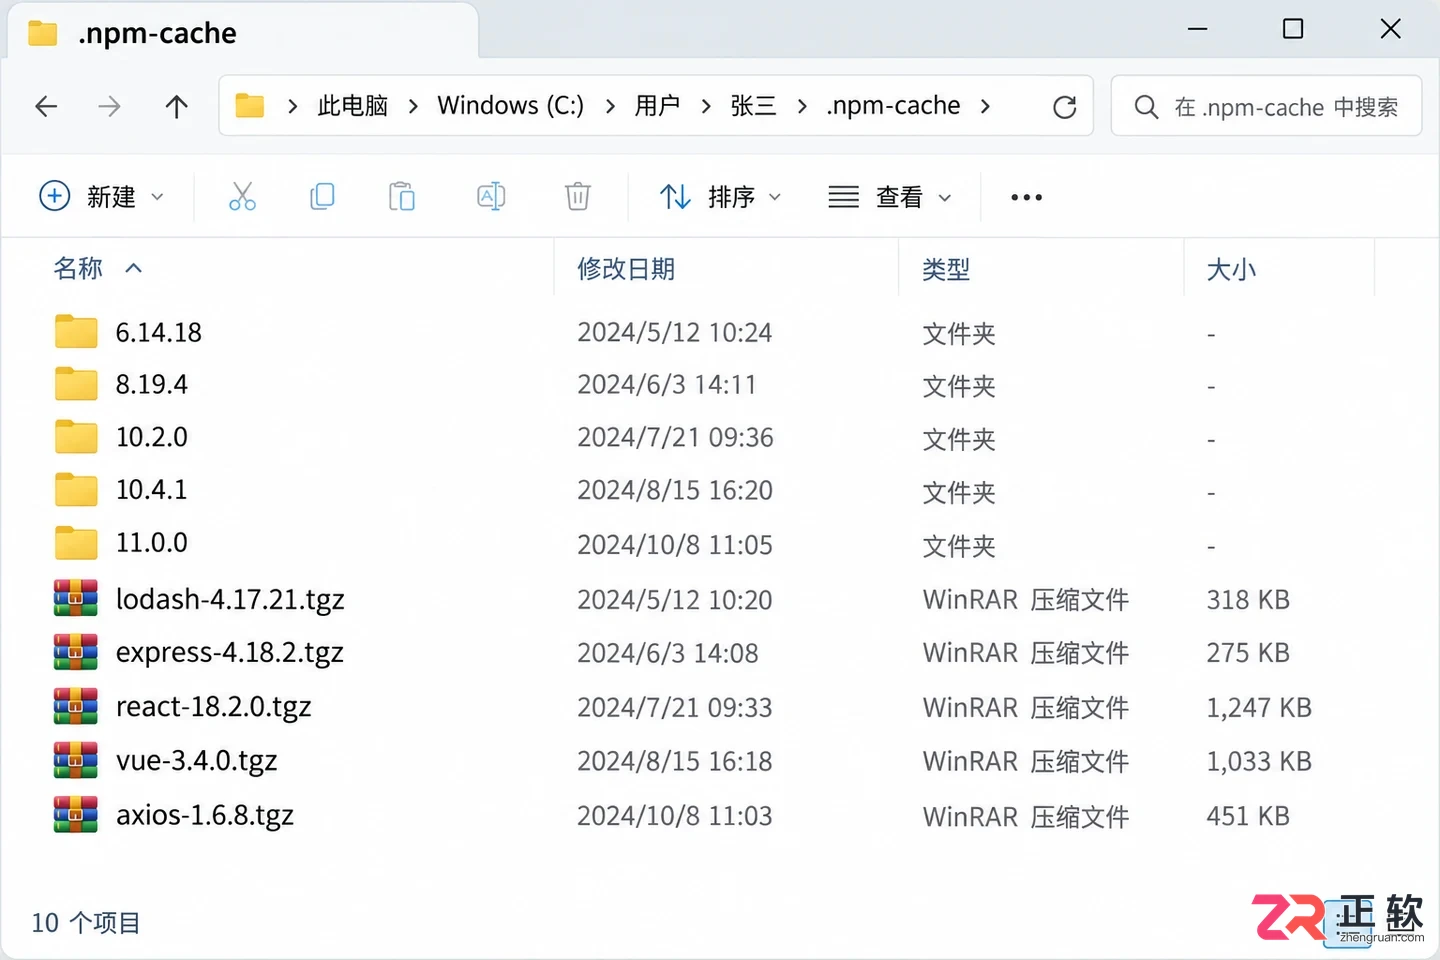
Task: Click the Delete trash can icon
Action: coord(578,196)
